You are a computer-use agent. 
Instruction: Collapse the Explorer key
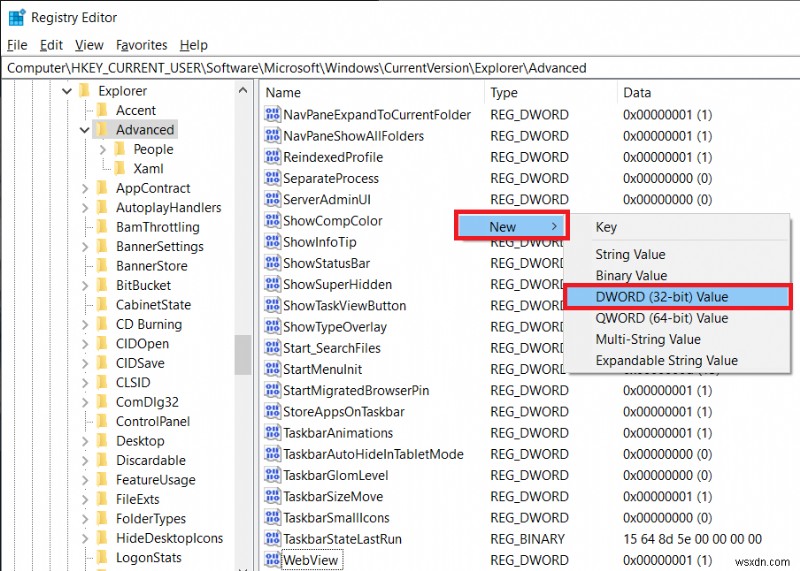coord(67,91)
